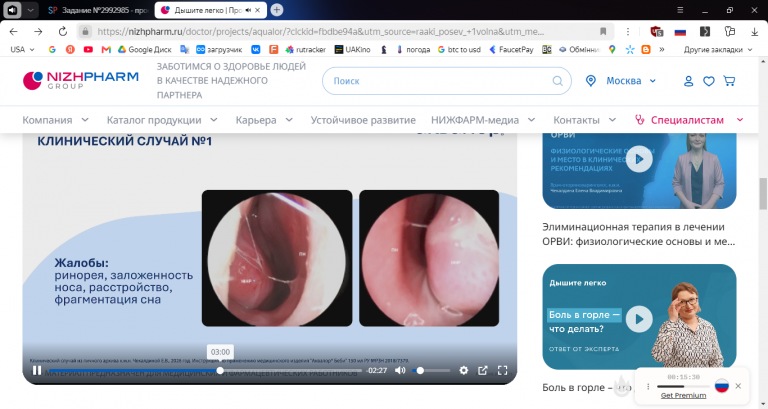Open the shopping cart

(729, 81)
